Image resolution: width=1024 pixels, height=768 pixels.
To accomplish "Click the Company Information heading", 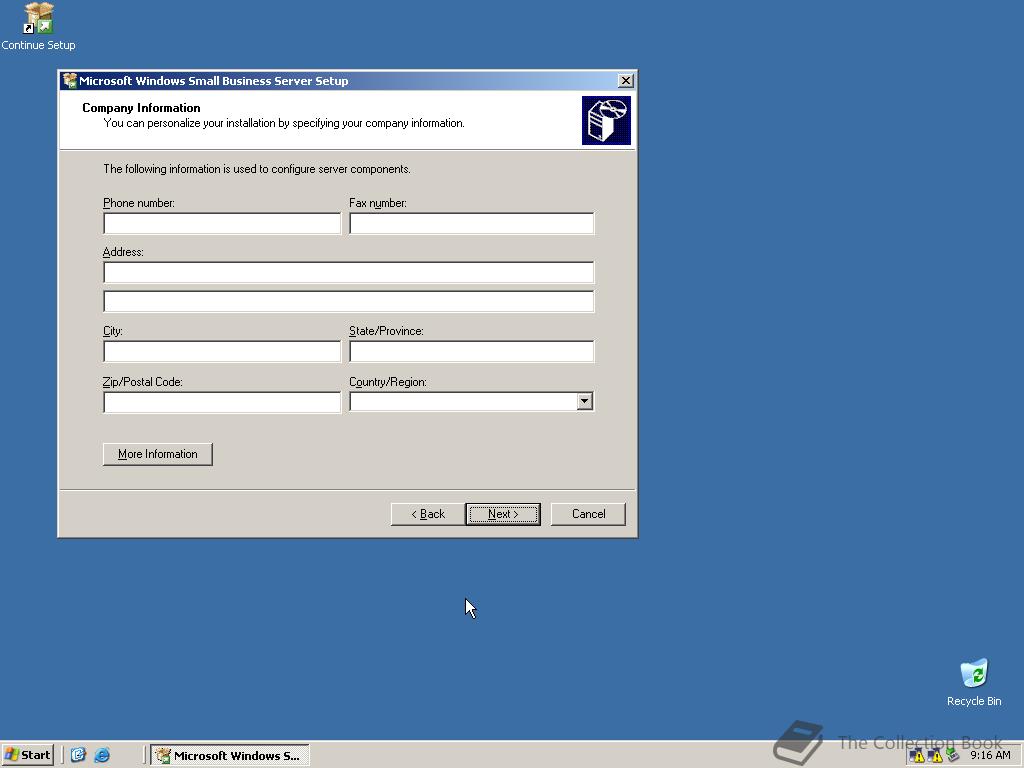I will pyautogui.click(x=141, y=108).
